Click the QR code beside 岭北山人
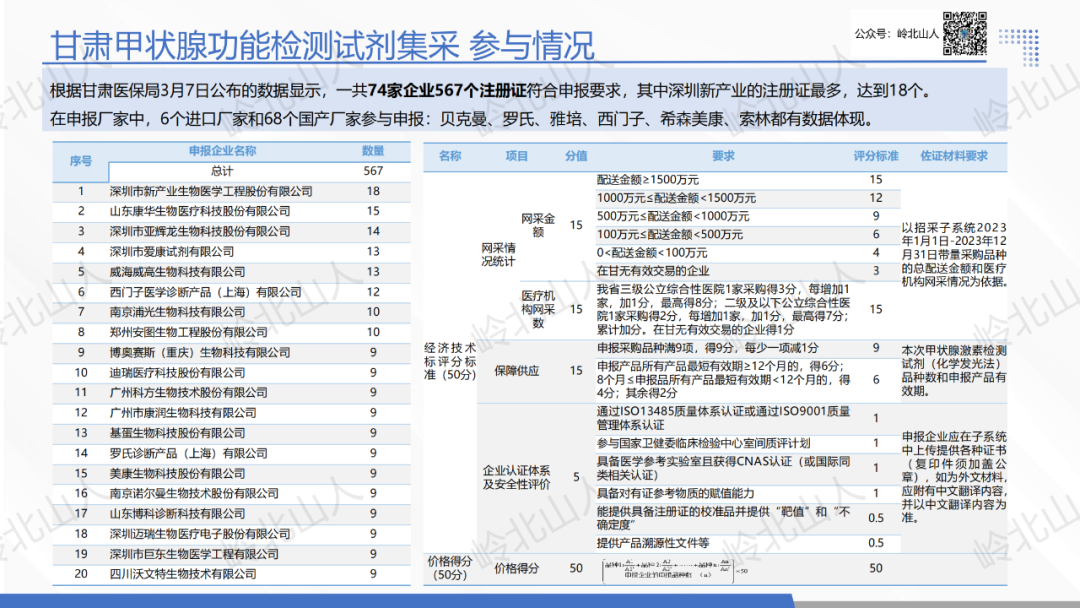1080x608 pixels. click(x=965, y=34)
